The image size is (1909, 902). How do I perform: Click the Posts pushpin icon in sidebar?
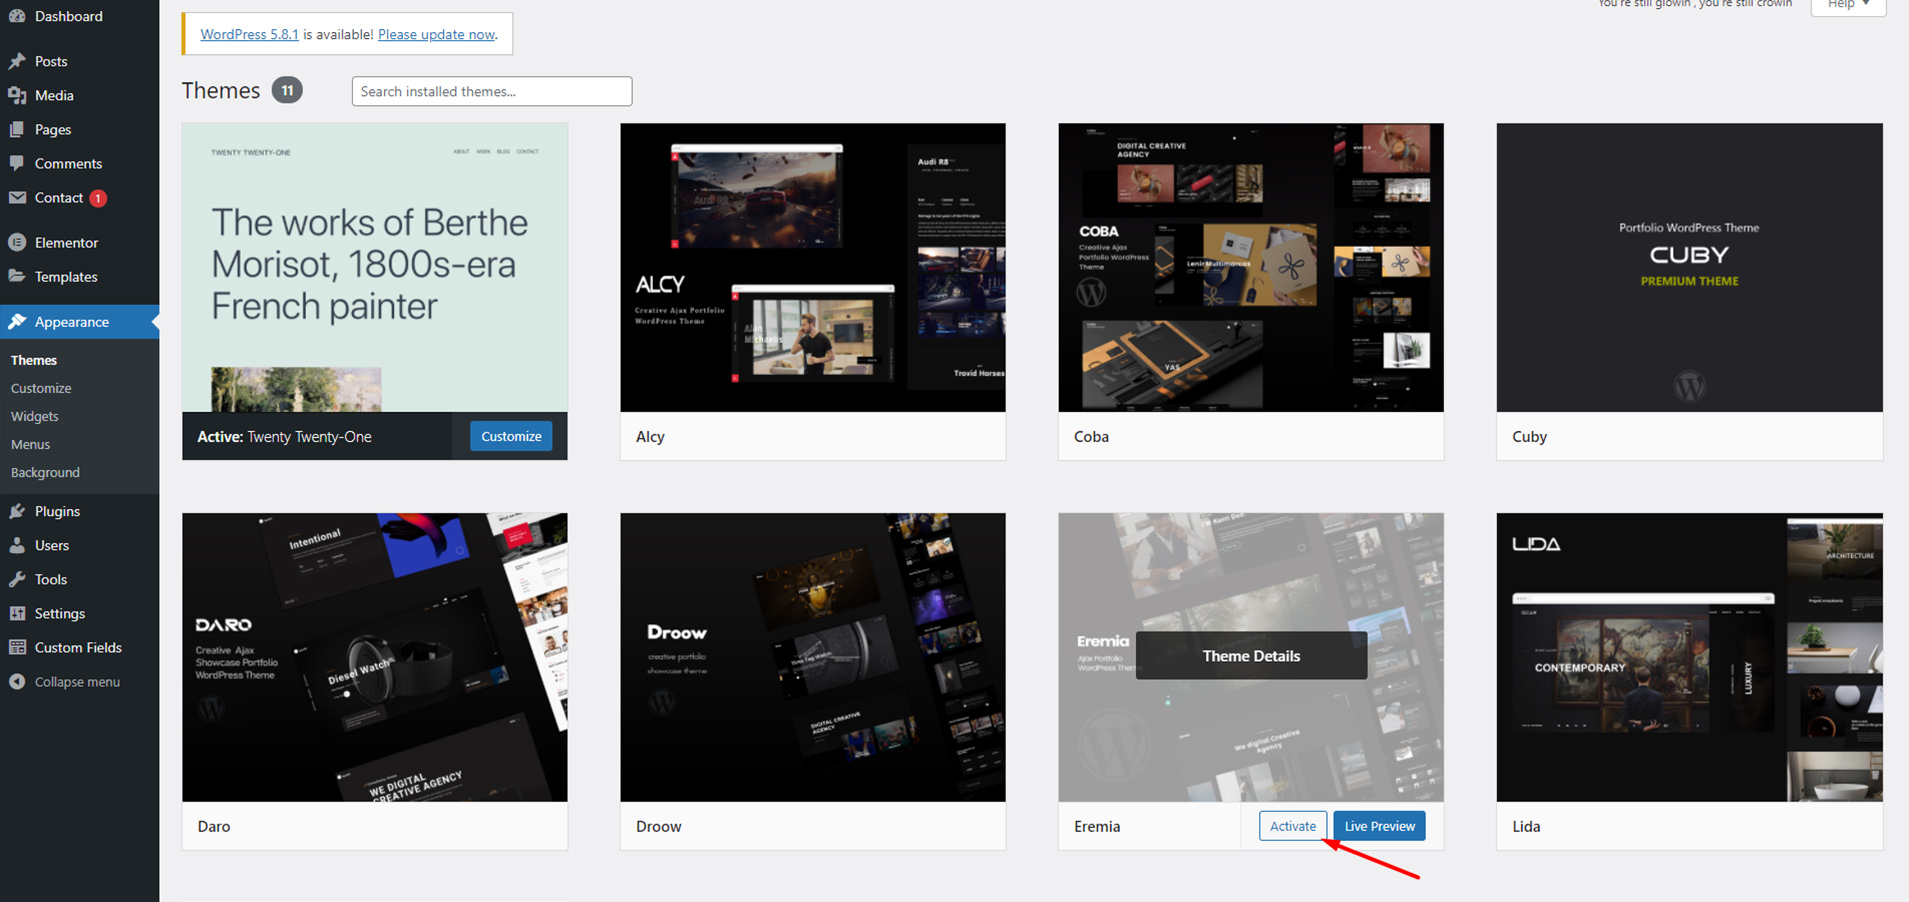point(17,61)
